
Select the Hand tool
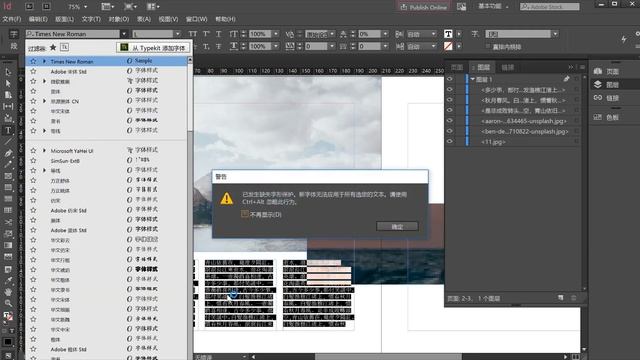tap(8, 292)
